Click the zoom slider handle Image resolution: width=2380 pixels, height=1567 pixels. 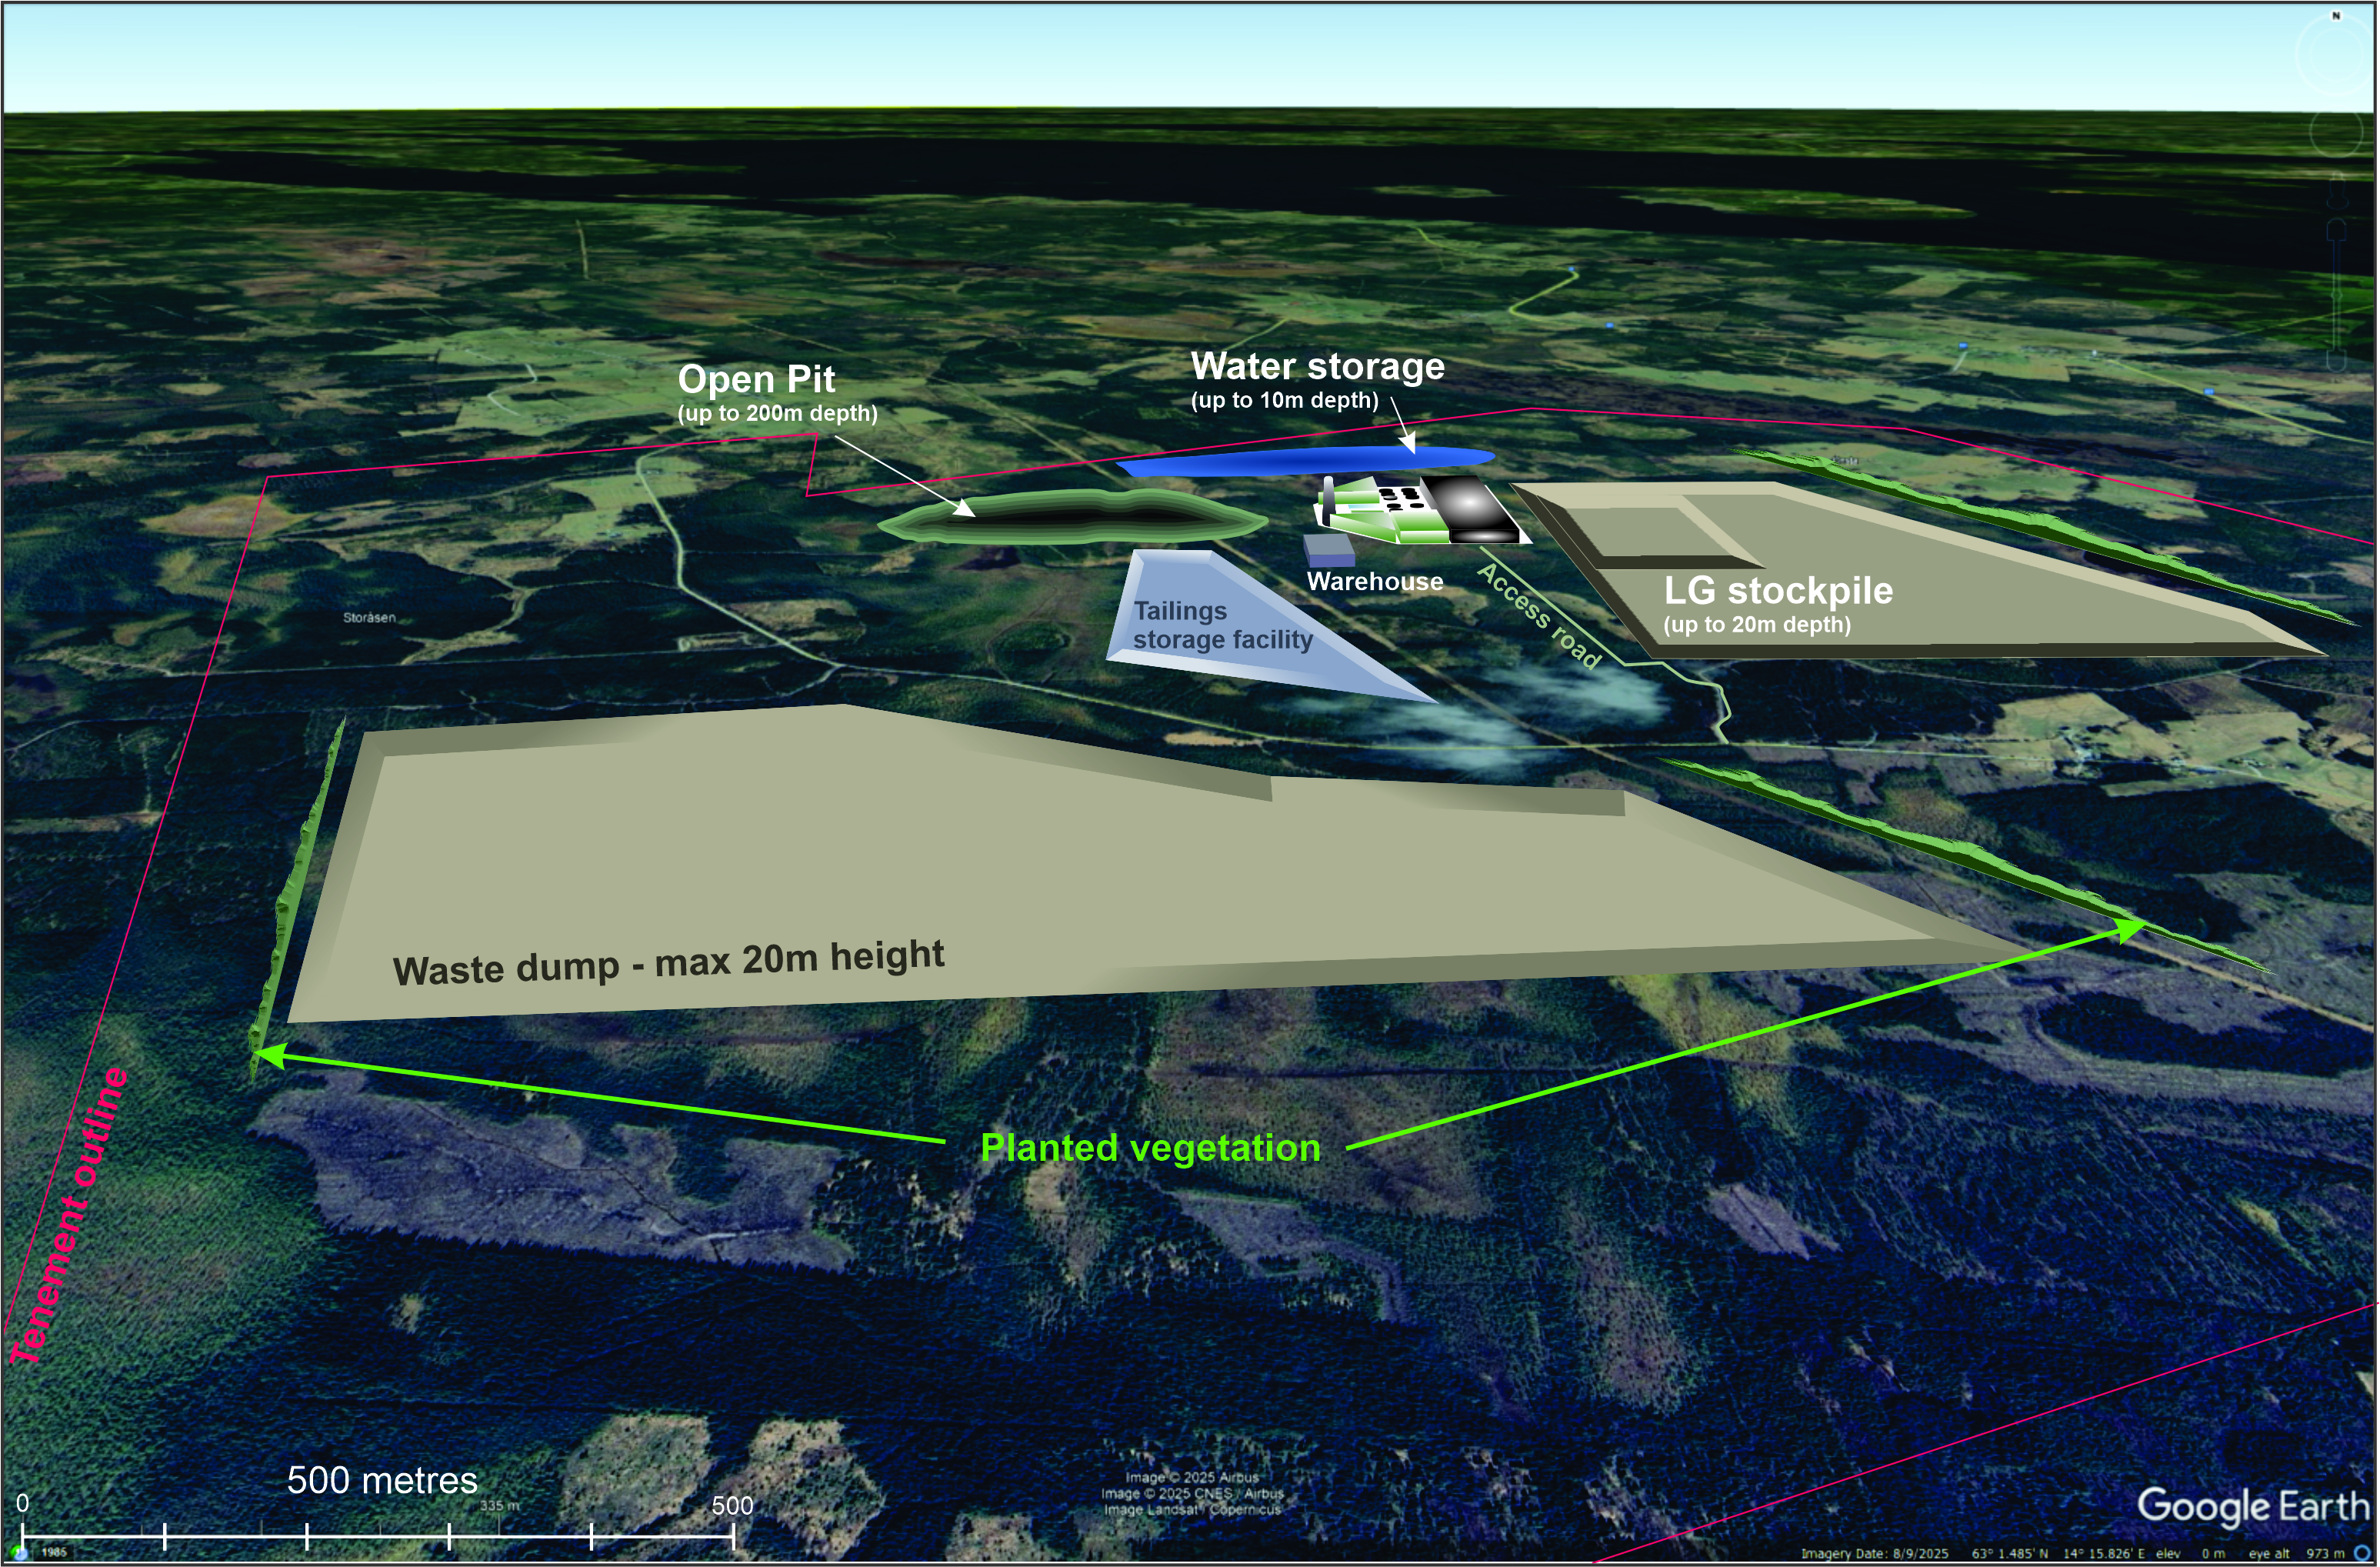[2336, 295]
